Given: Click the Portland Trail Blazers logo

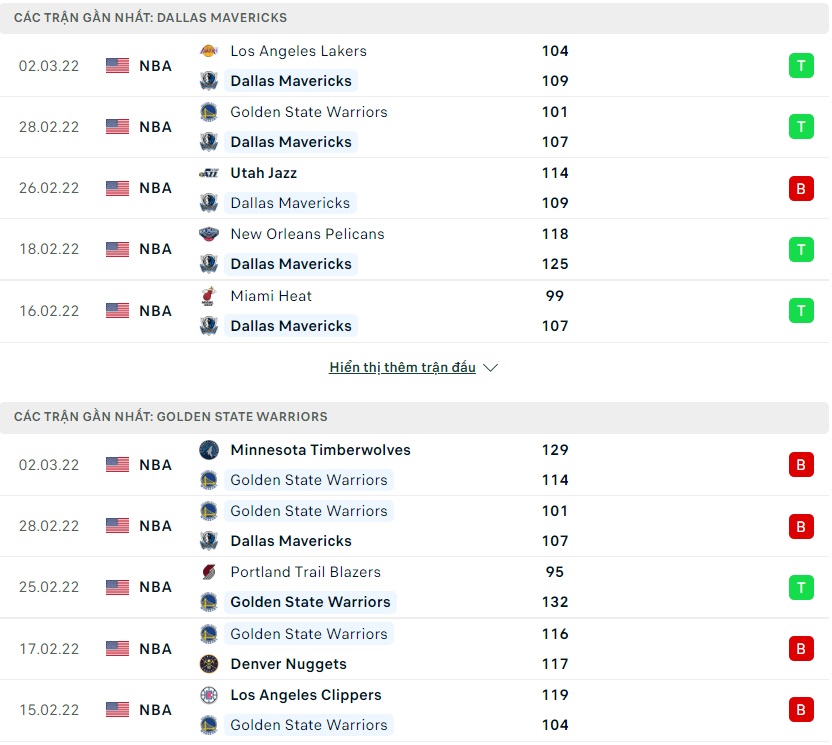Looking at the screenshot, I should tap(208, 572).
